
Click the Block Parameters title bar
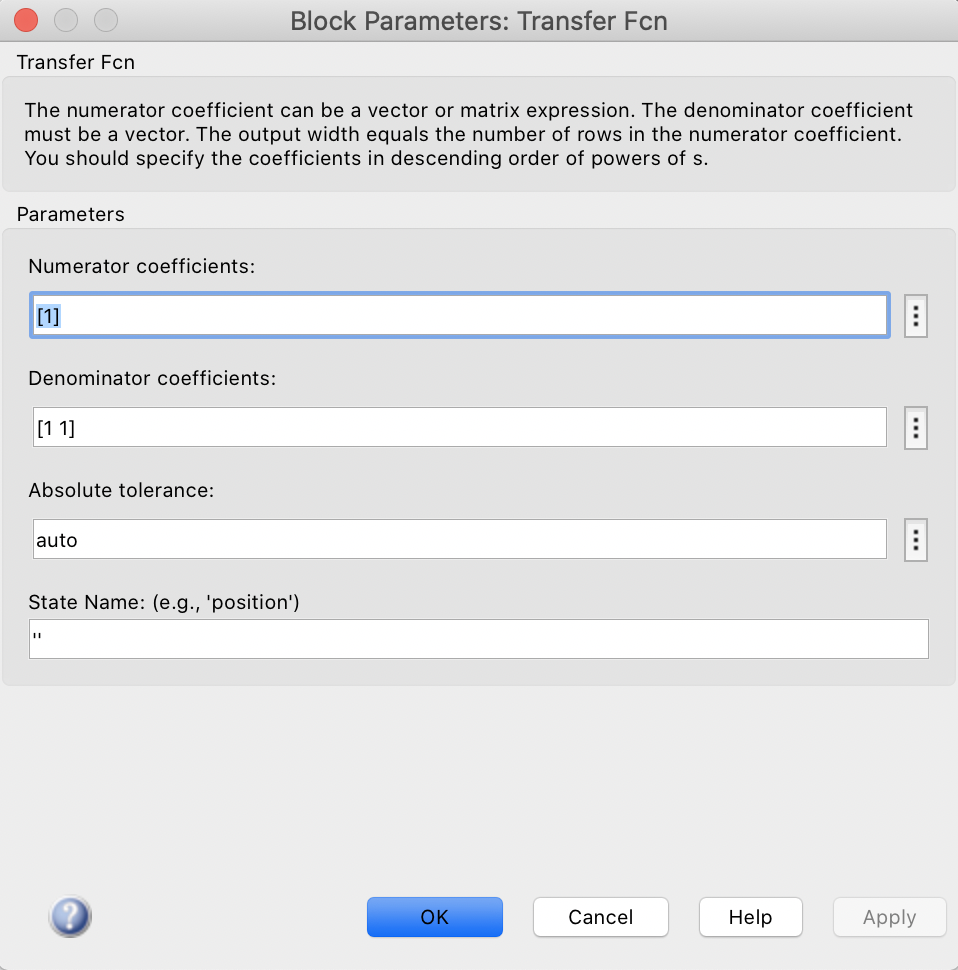click(478, 19)
